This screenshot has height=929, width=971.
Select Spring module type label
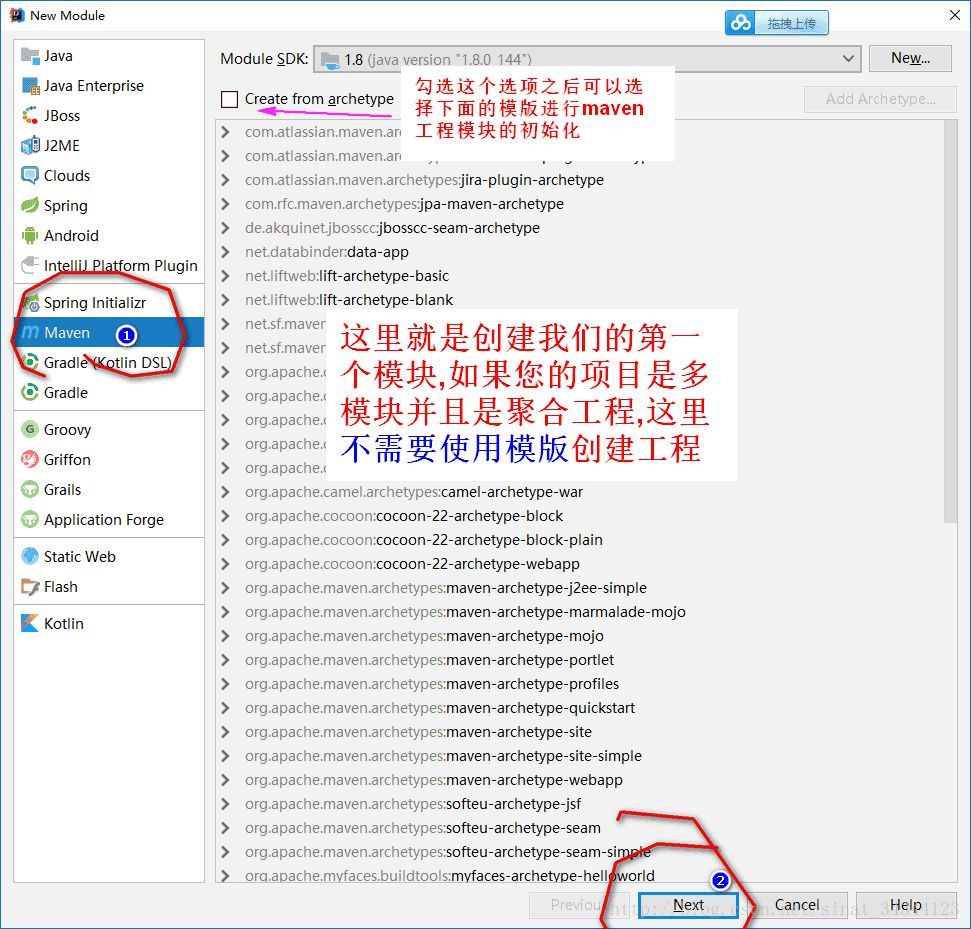pyautogui.click(x=66, y=206)
